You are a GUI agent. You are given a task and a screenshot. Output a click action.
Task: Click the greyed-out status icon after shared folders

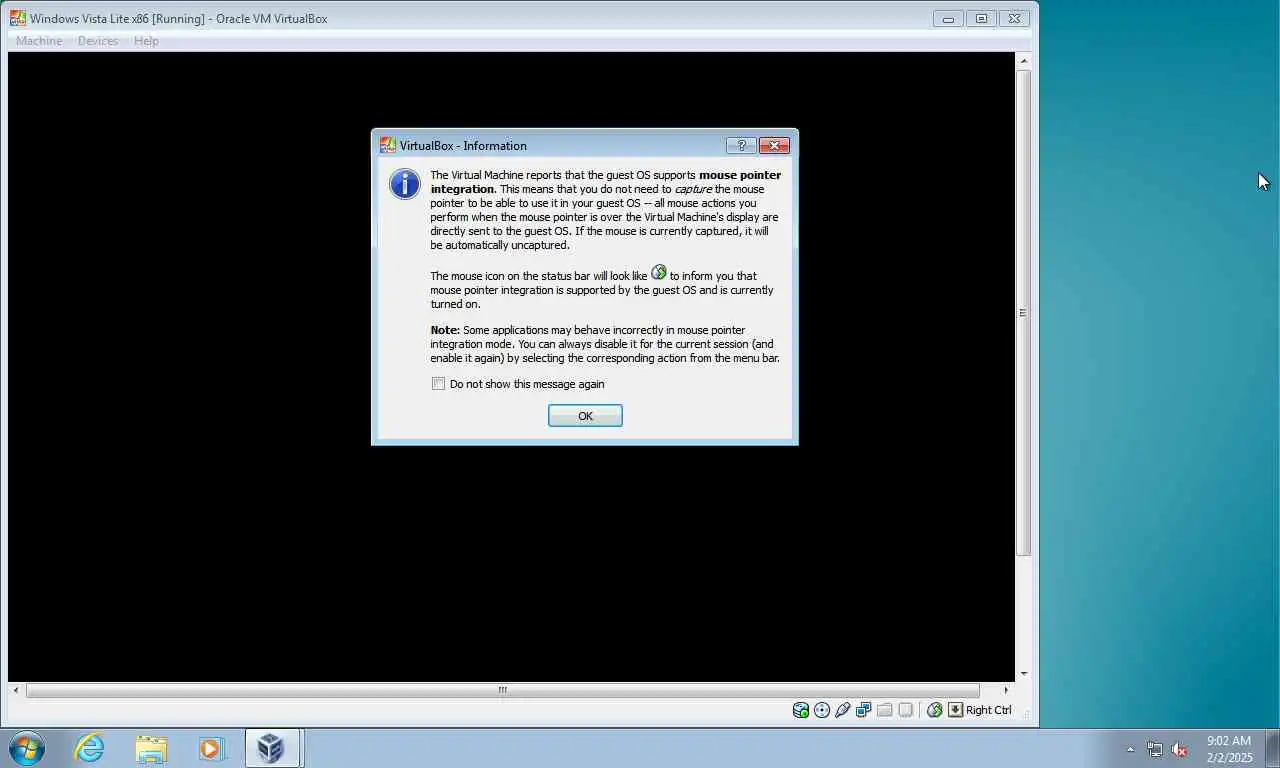click(x=905, y=710)
